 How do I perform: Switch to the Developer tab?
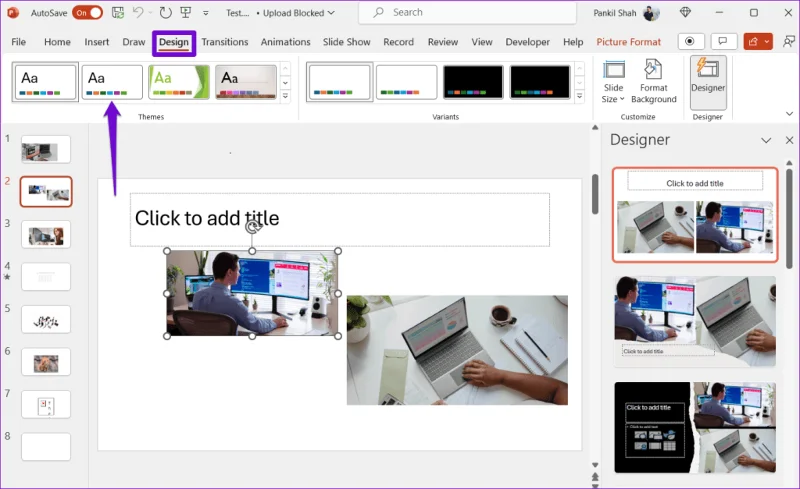[x=528, y=42]
